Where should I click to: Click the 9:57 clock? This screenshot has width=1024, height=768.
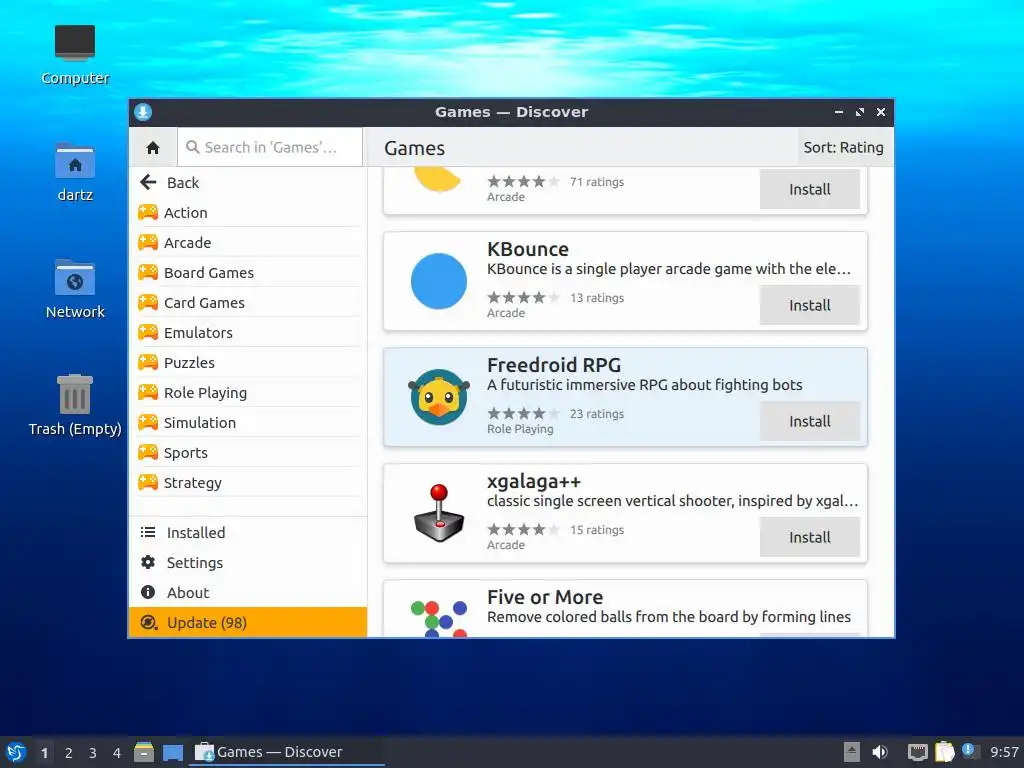point(1004,752)
